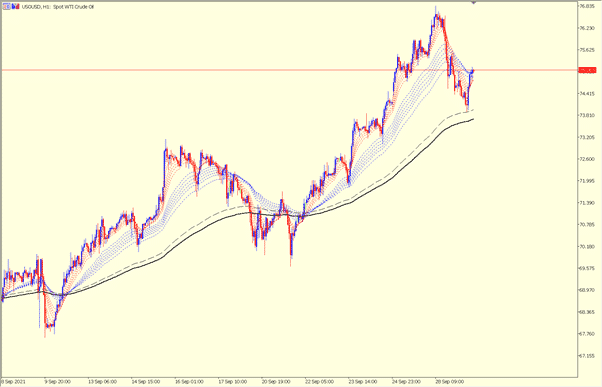Viewport: 602px width, 387px height.
Task: Click the 9 Sep 20:00 time label
Action: 58,382
